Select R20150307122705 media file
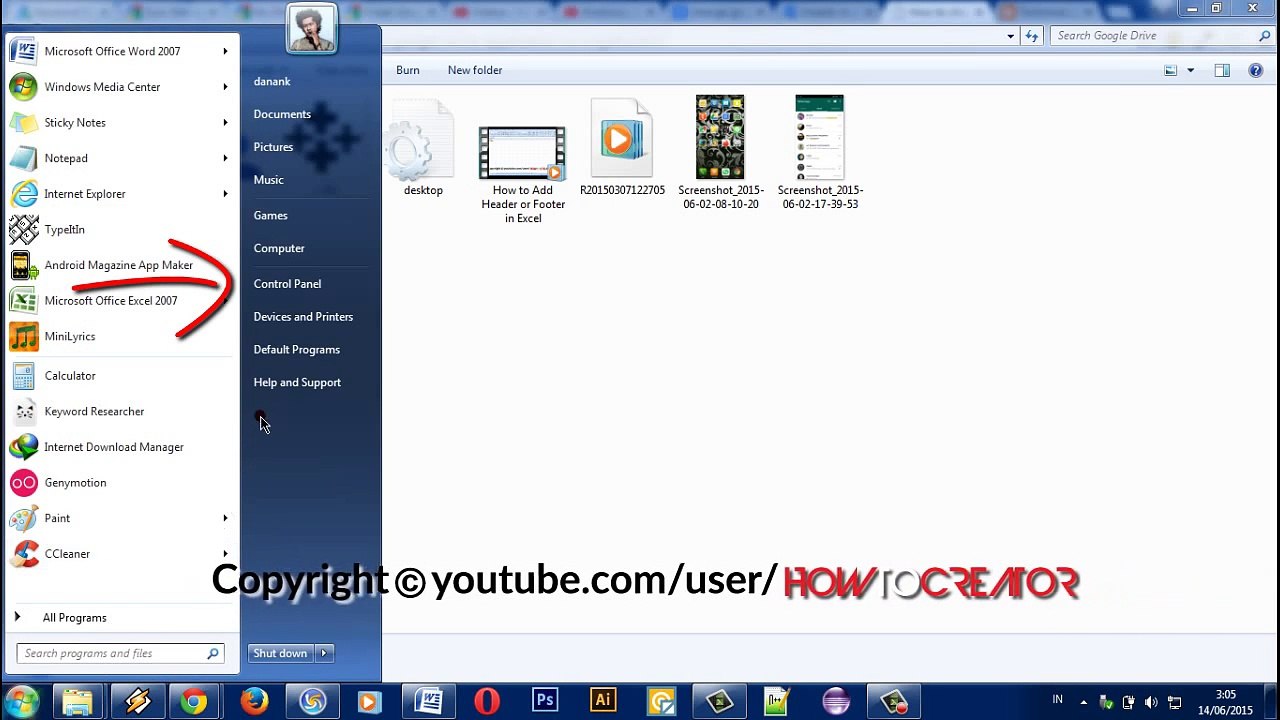1280x720 pixels. click(622, 147)
